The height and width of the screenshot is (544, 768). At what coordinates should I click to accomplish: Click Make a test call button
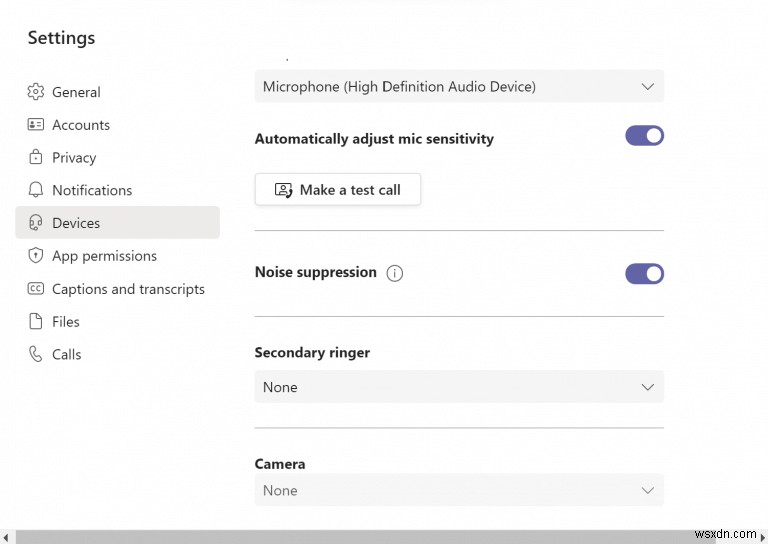(337, 189)
